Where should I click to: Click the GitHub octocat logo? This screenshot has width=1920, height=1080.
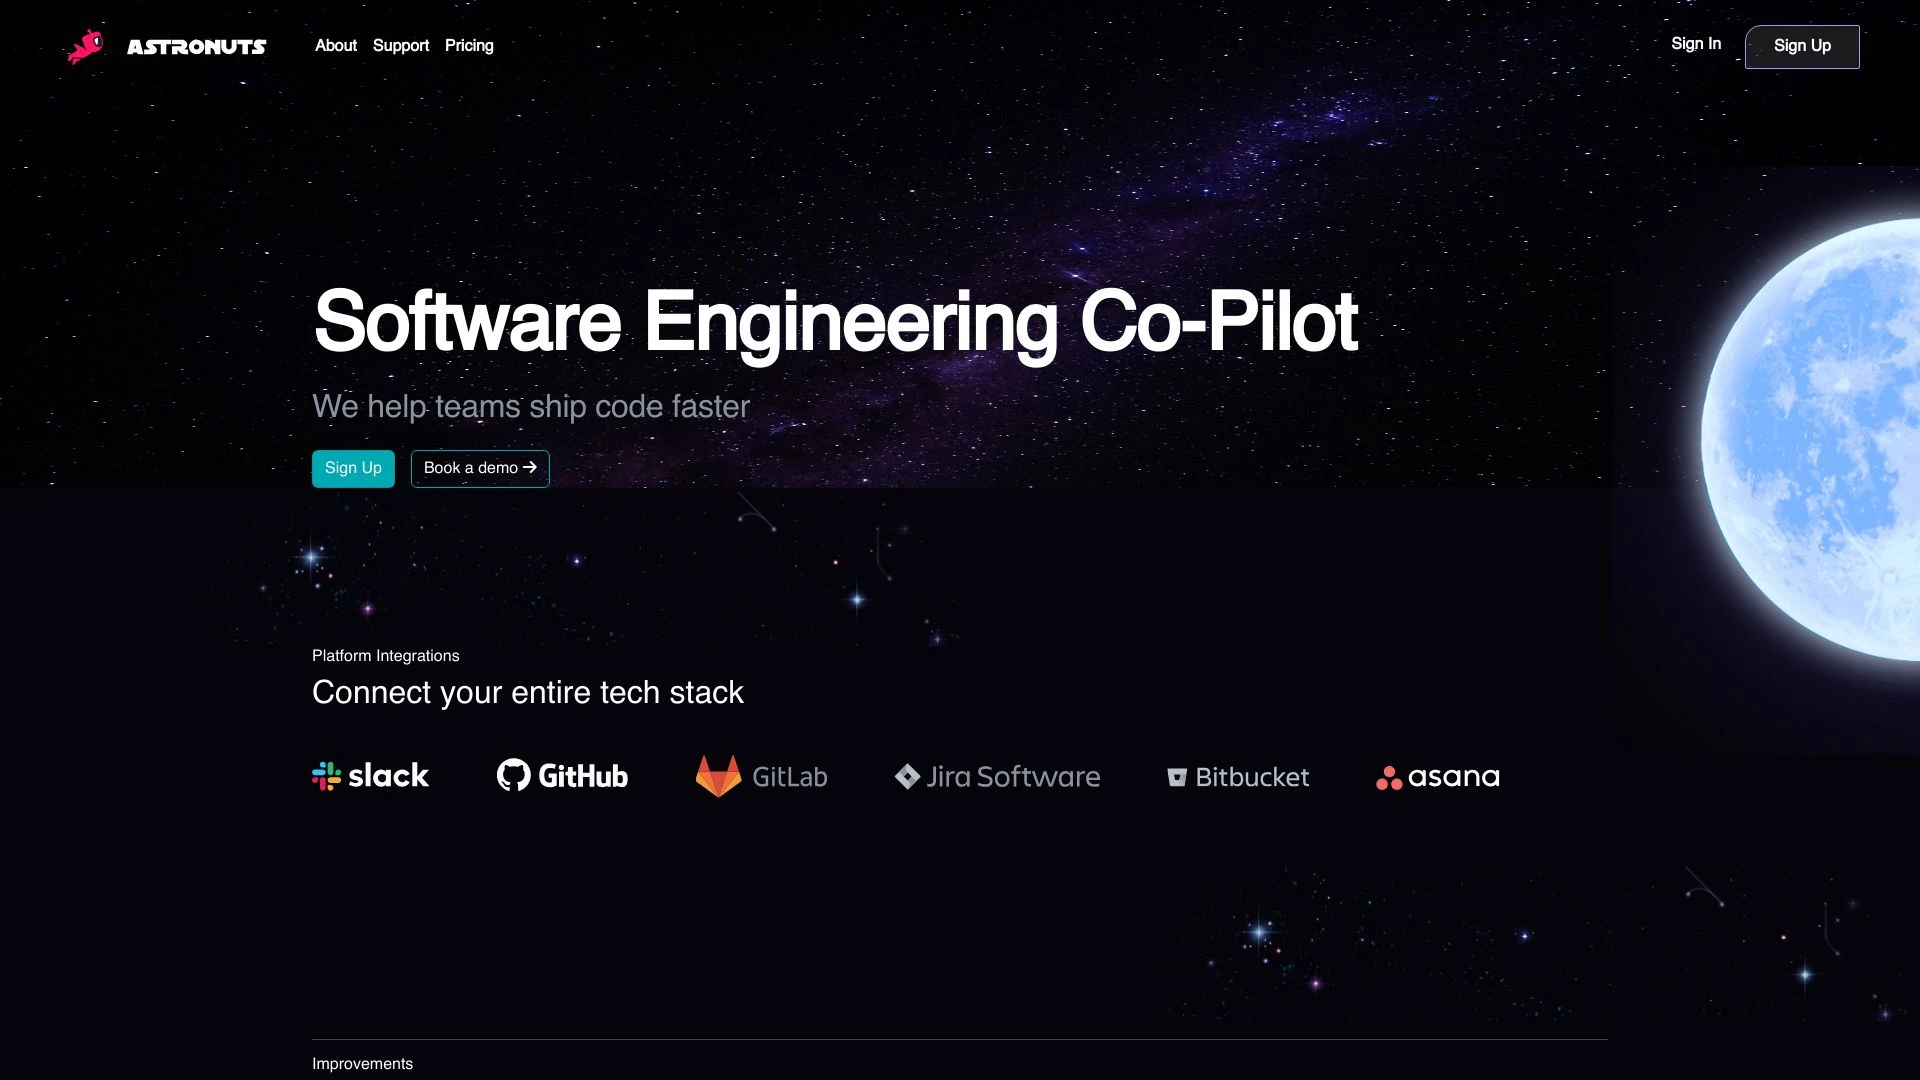pyautogui.click(x=513, y=775)
